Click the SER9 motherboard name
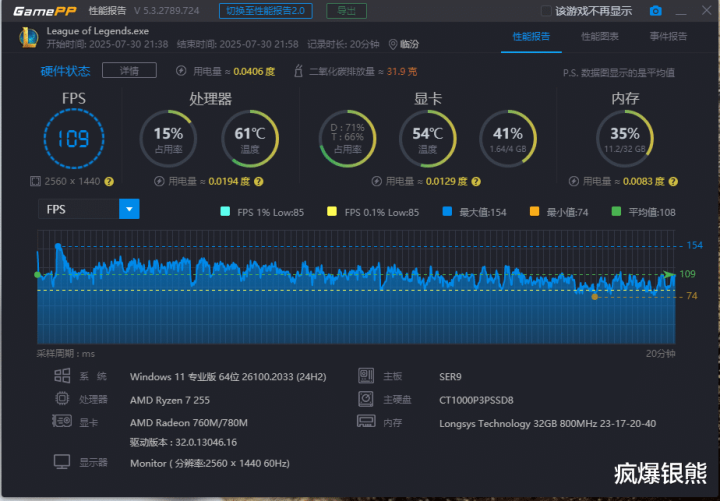 [x=450, y=377]
